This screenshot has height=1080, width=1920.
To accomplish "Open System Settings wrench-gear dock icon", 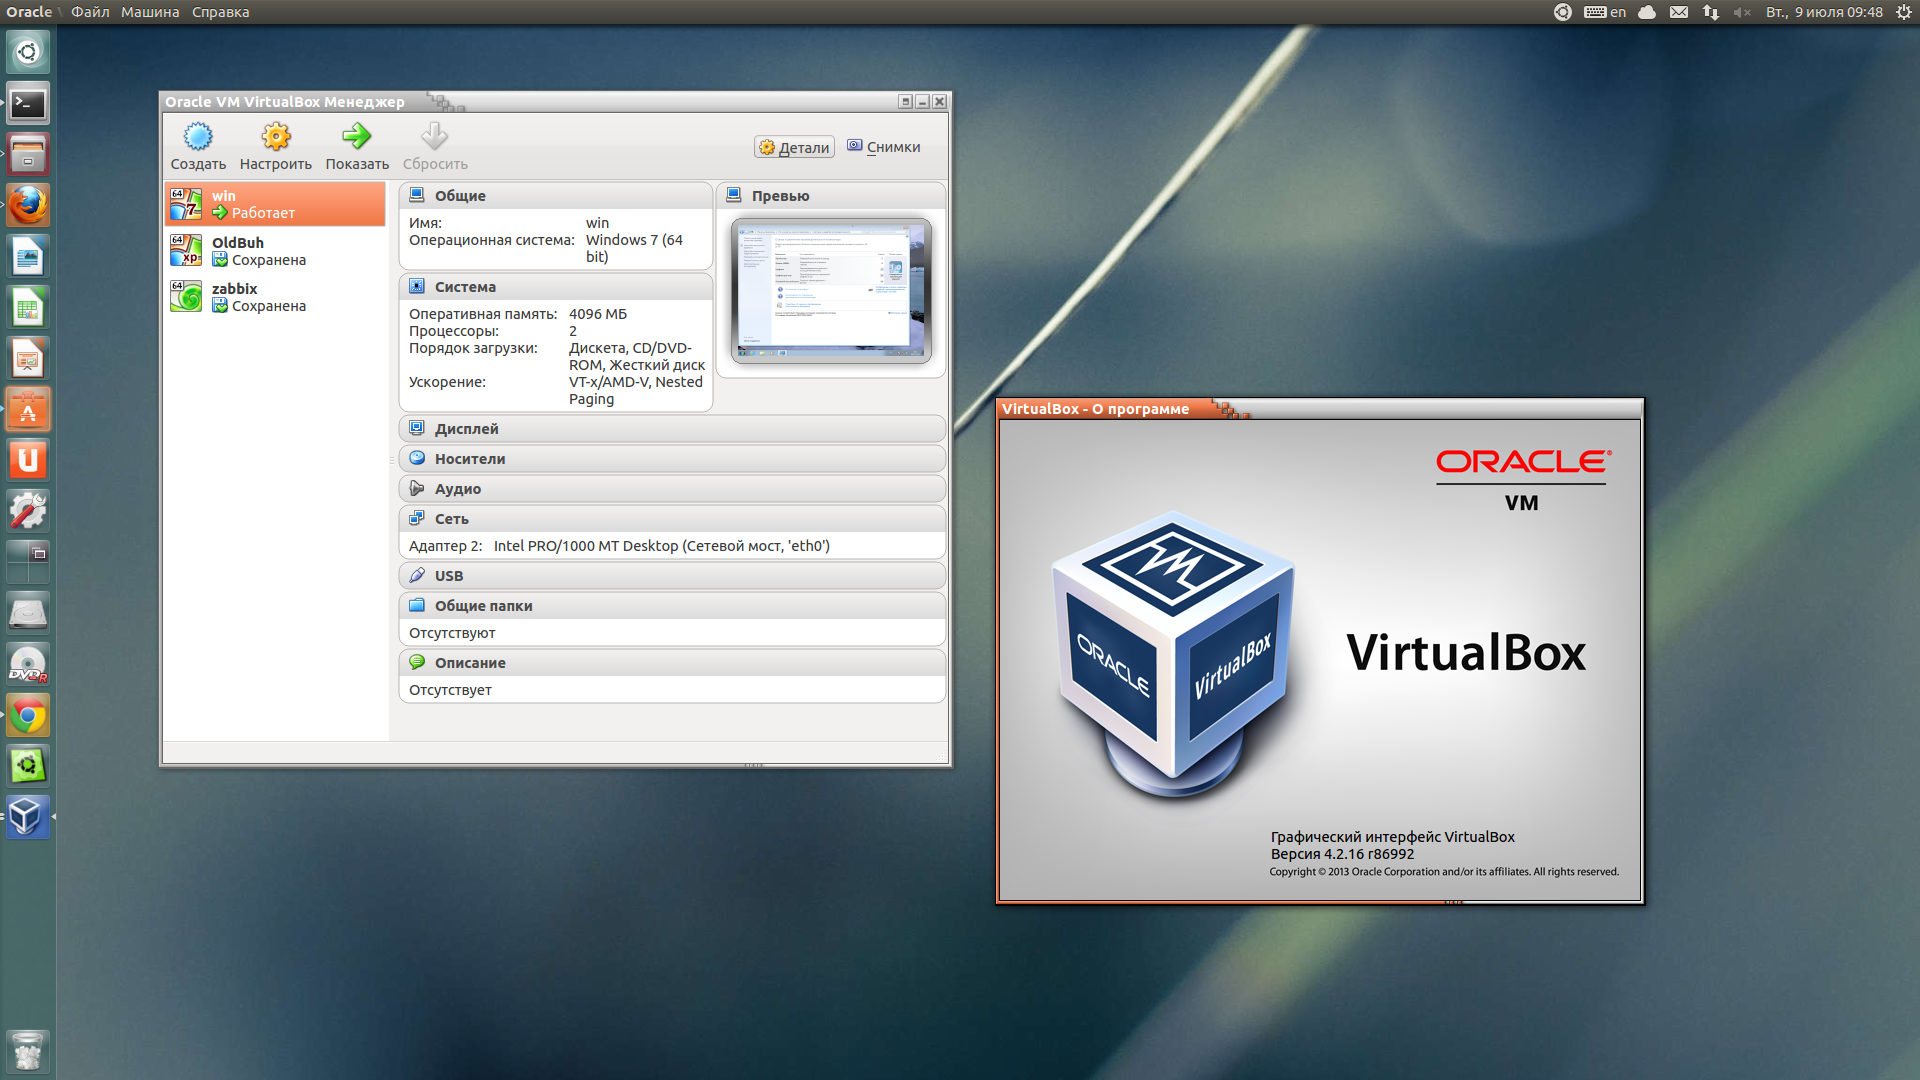I will pyautogui.click(x=28, y=511).
